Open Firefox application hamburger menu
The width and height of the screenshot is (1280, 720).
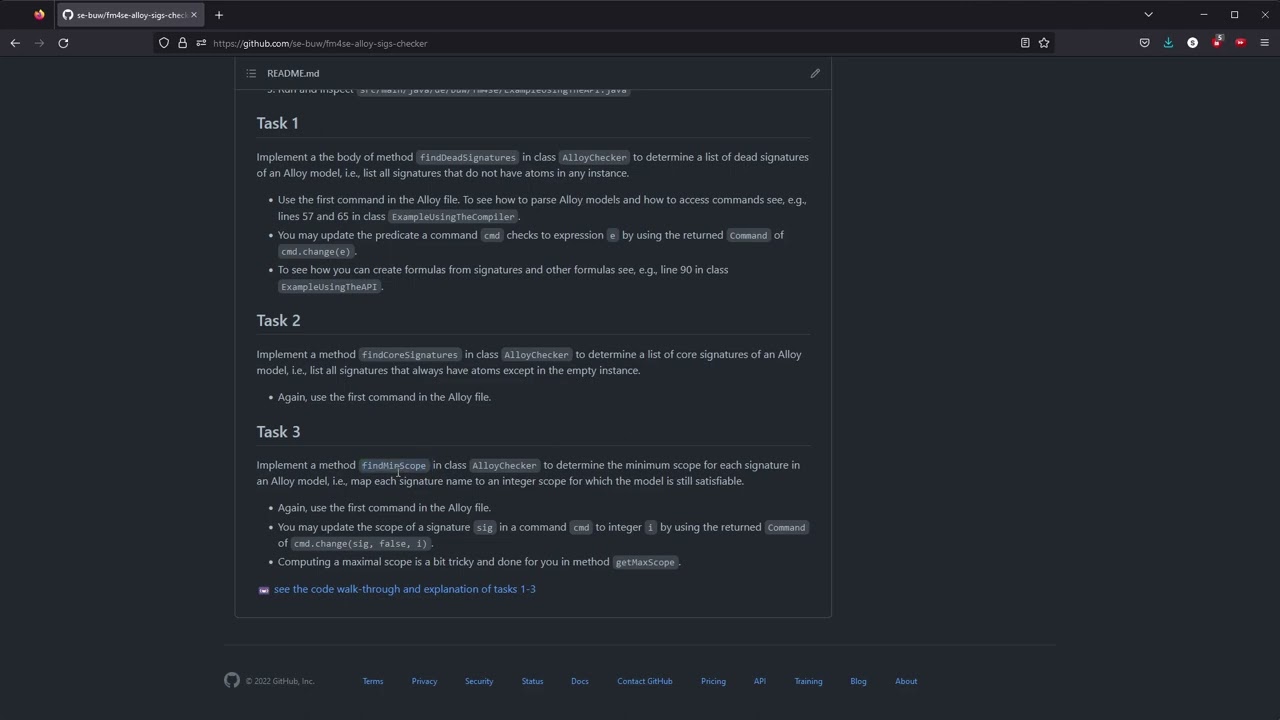click(1264, 43)
